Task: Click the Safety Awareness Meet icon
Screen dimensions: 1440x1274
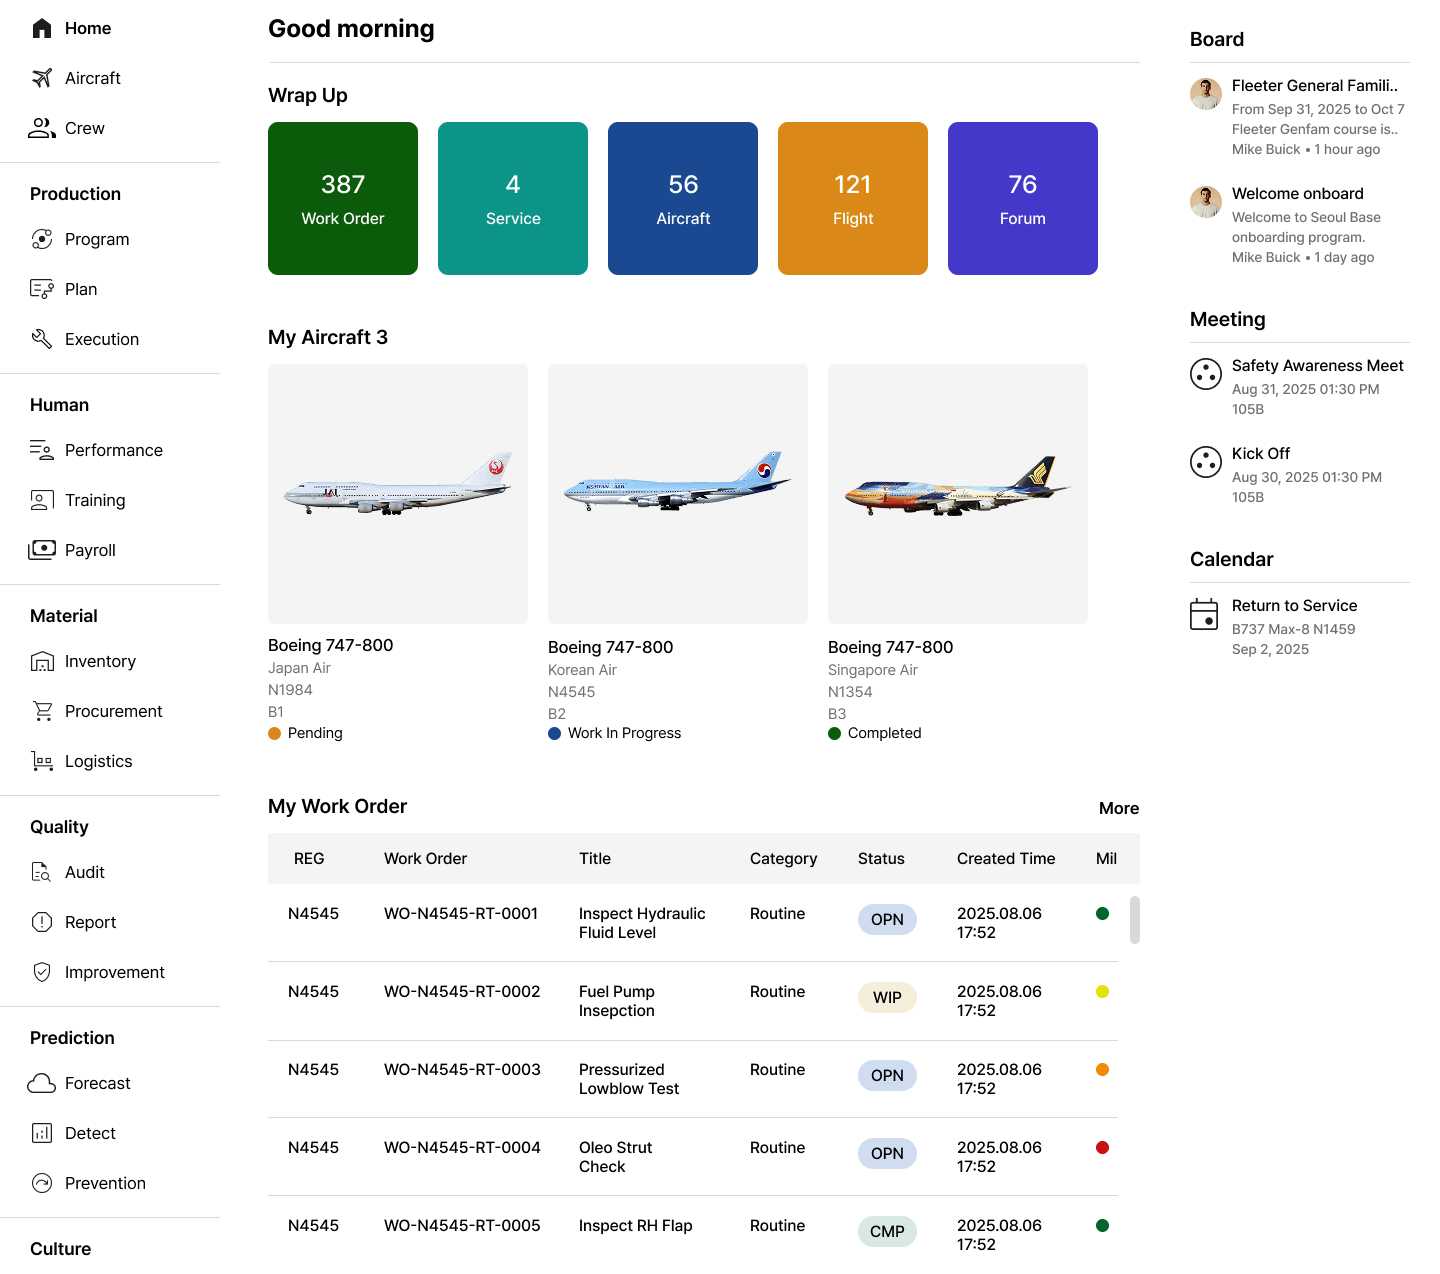Action: pos(1206,374)
